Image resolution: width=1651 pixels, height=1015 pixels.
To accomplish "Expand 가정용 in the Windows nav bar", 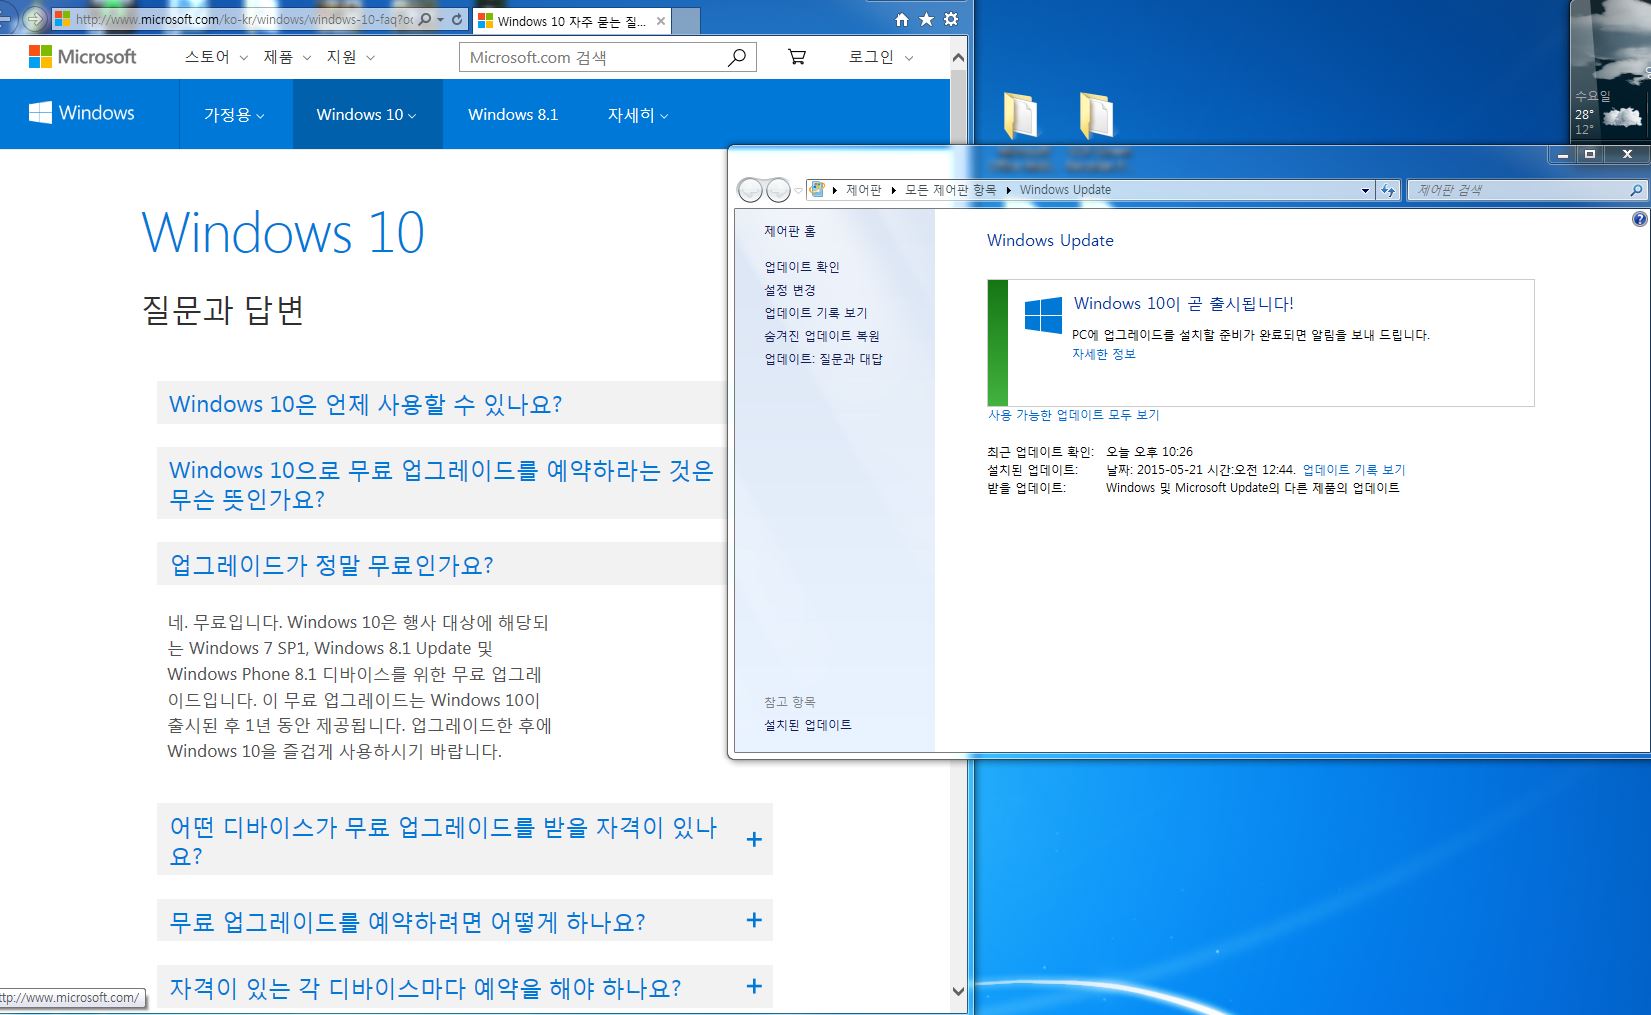I will pos(234,114).
